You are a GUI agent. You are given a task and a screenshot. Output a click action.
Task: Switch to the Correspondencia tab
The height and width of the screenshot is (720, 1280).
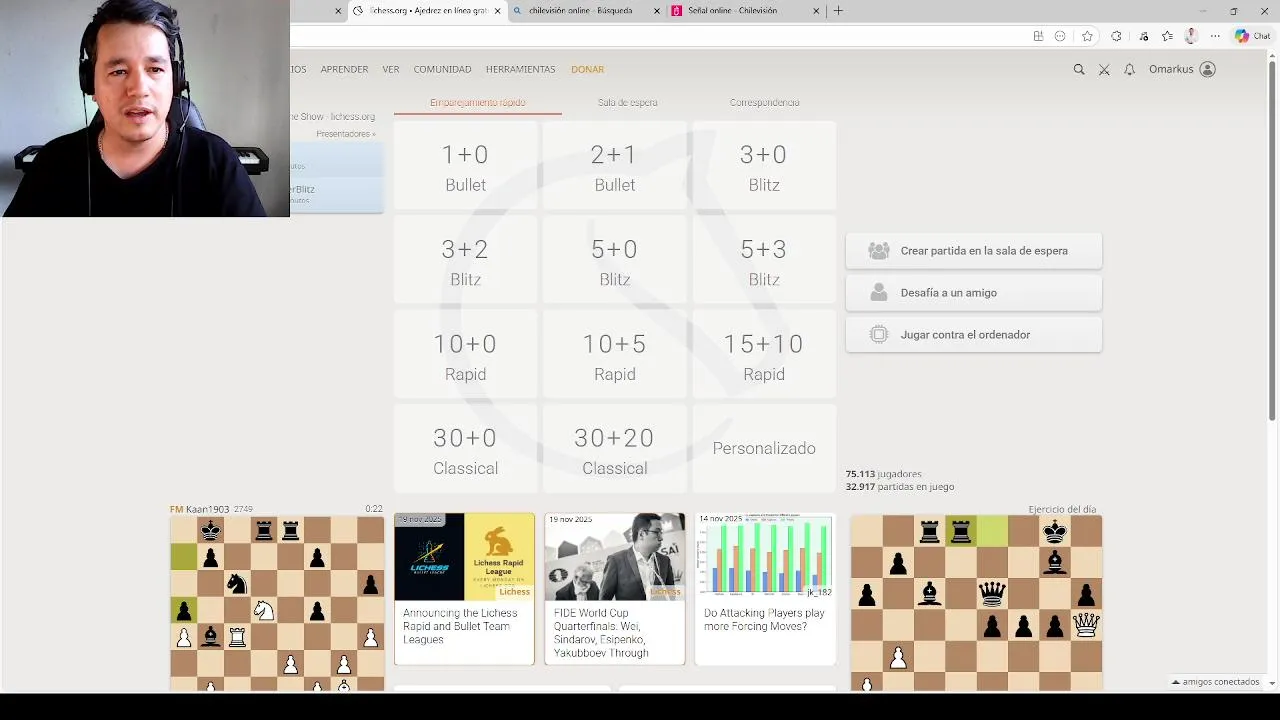764,102
